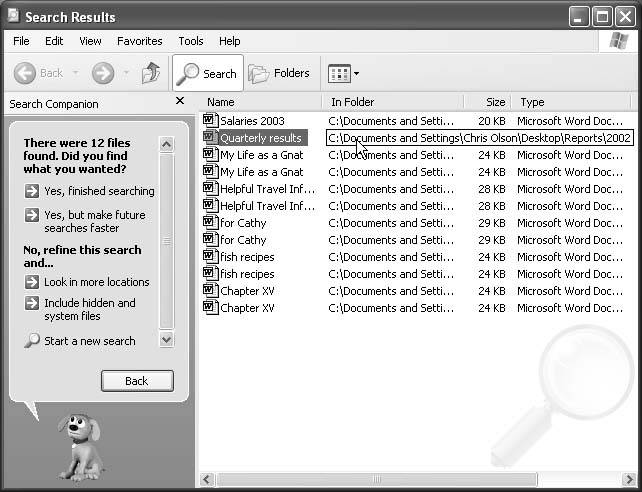642x492 pixels.
Task: Open Back button history dropdown arrow
Action: click(73, 73)
